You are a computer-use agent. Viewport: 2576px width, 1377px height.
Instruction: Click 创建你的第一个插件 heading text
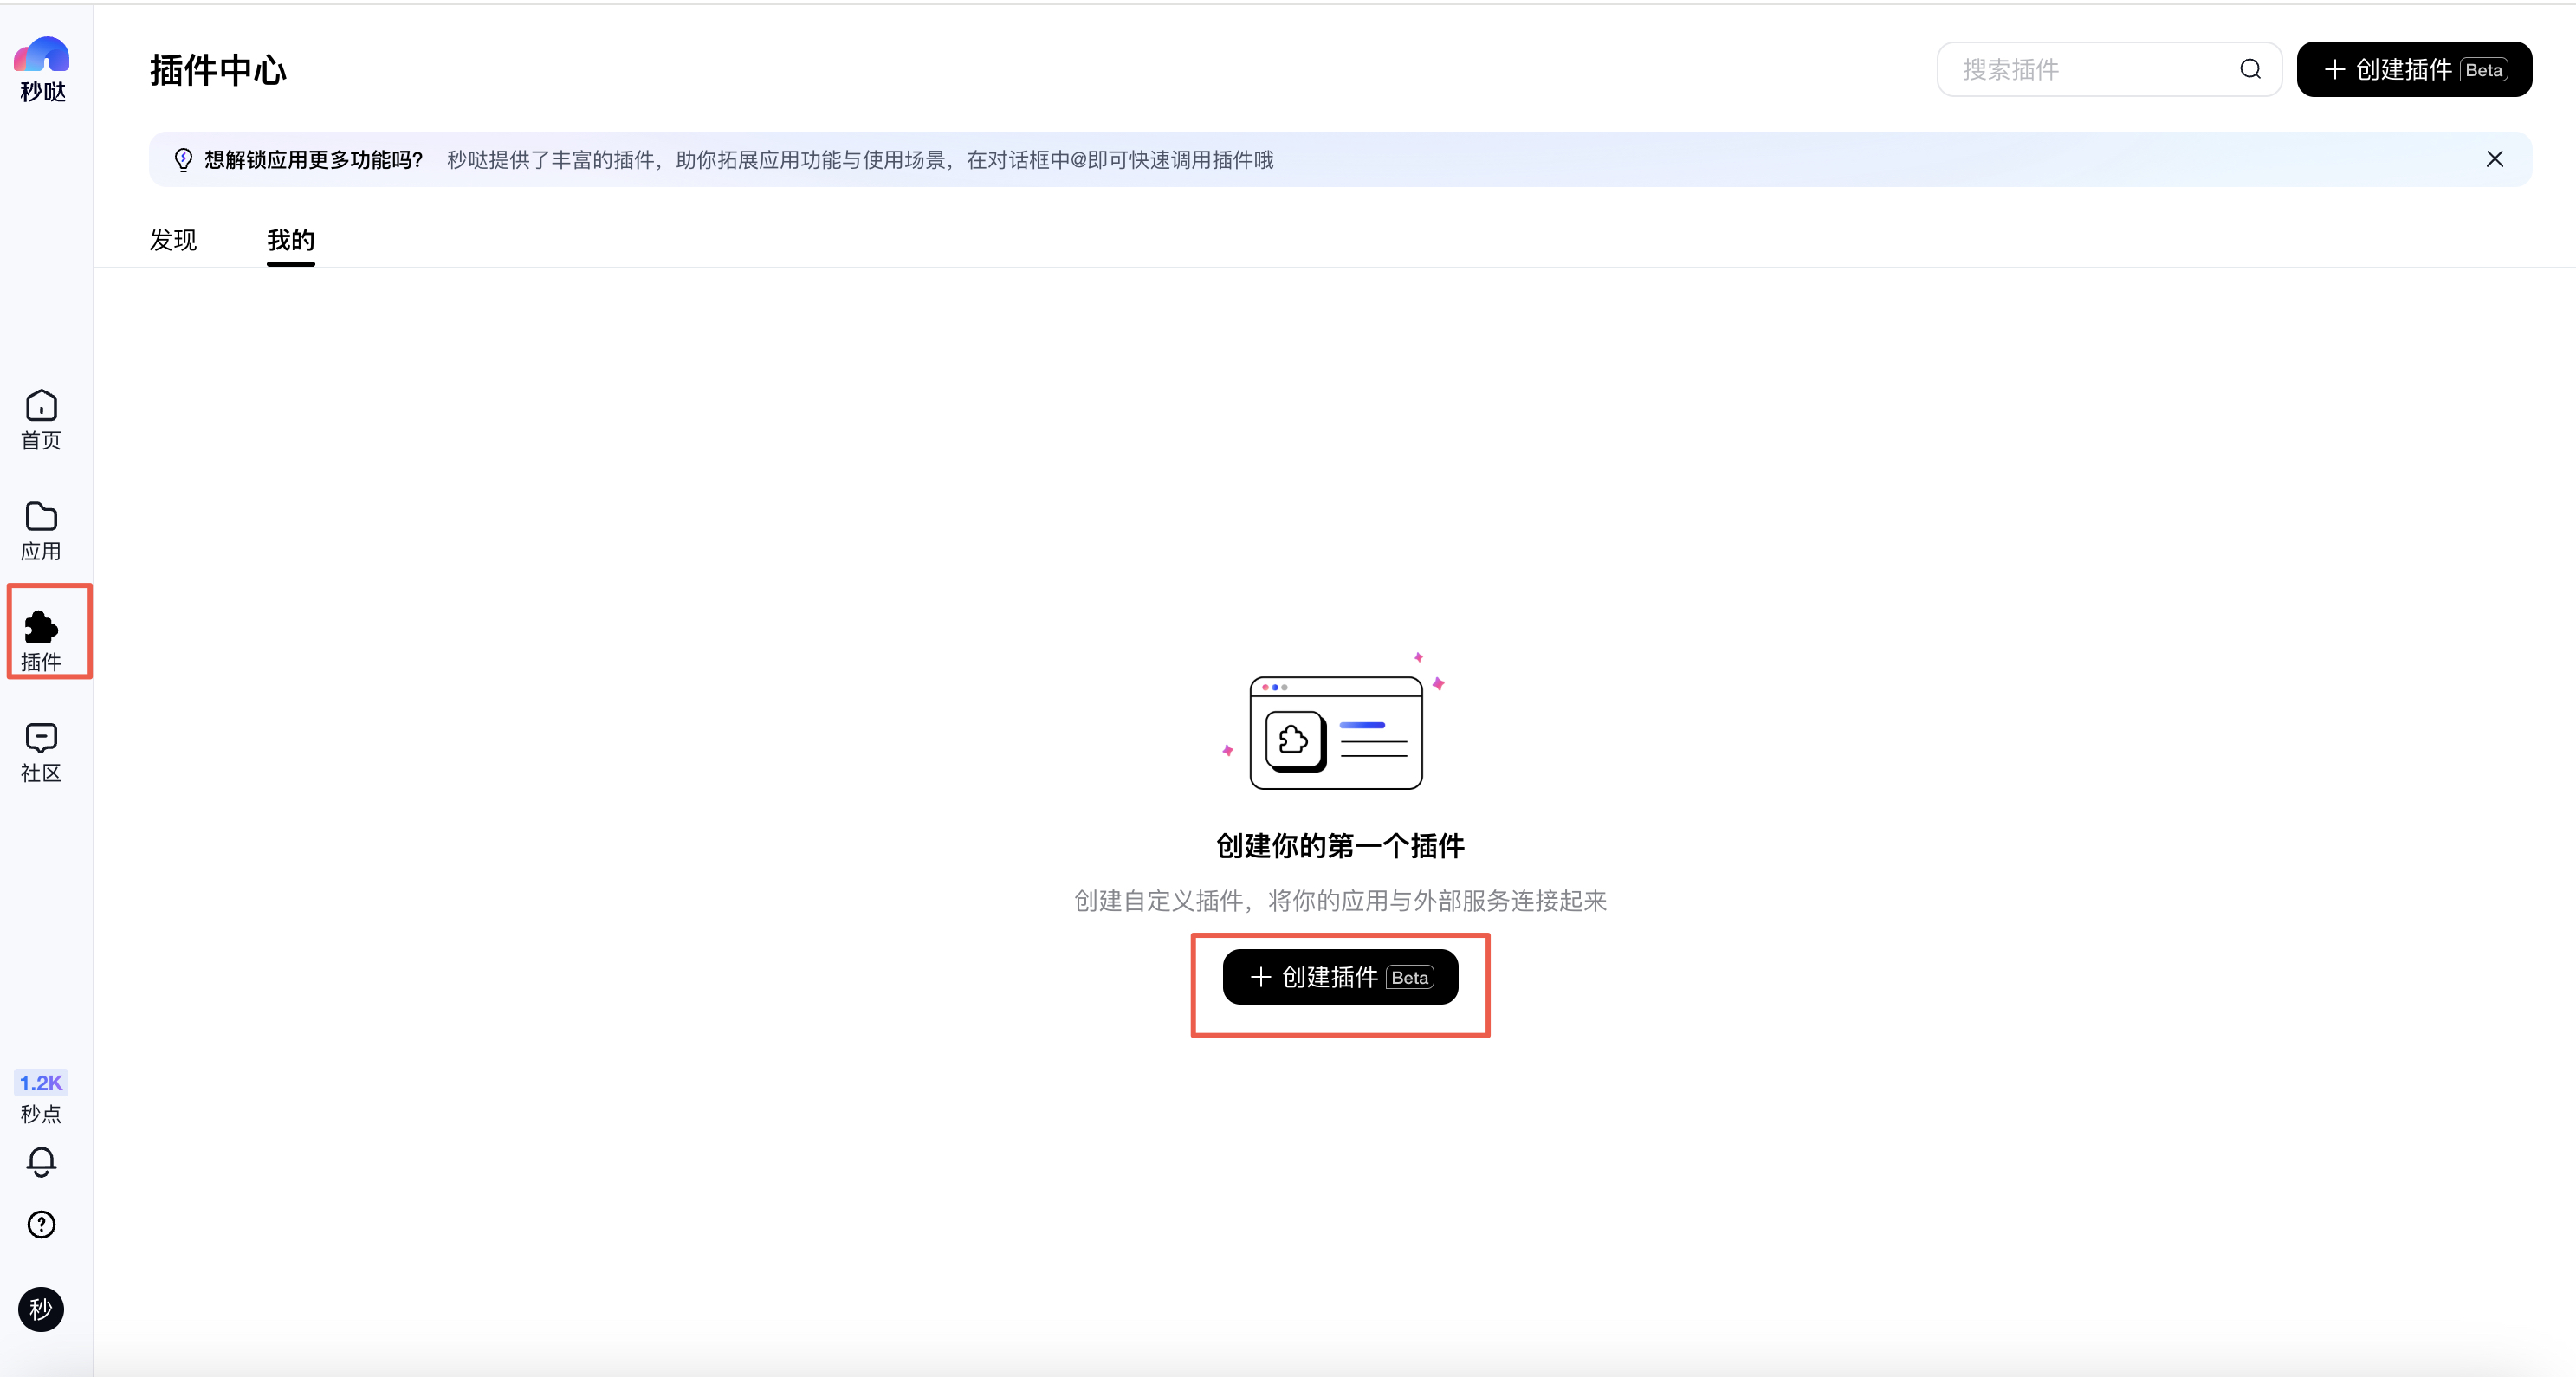coord(1340,846)
